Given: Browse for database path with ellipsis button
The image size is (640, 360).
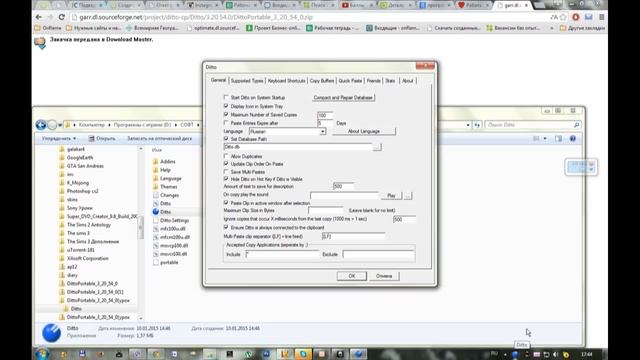Looking at the screenshot, I should [x=377, y=147].
